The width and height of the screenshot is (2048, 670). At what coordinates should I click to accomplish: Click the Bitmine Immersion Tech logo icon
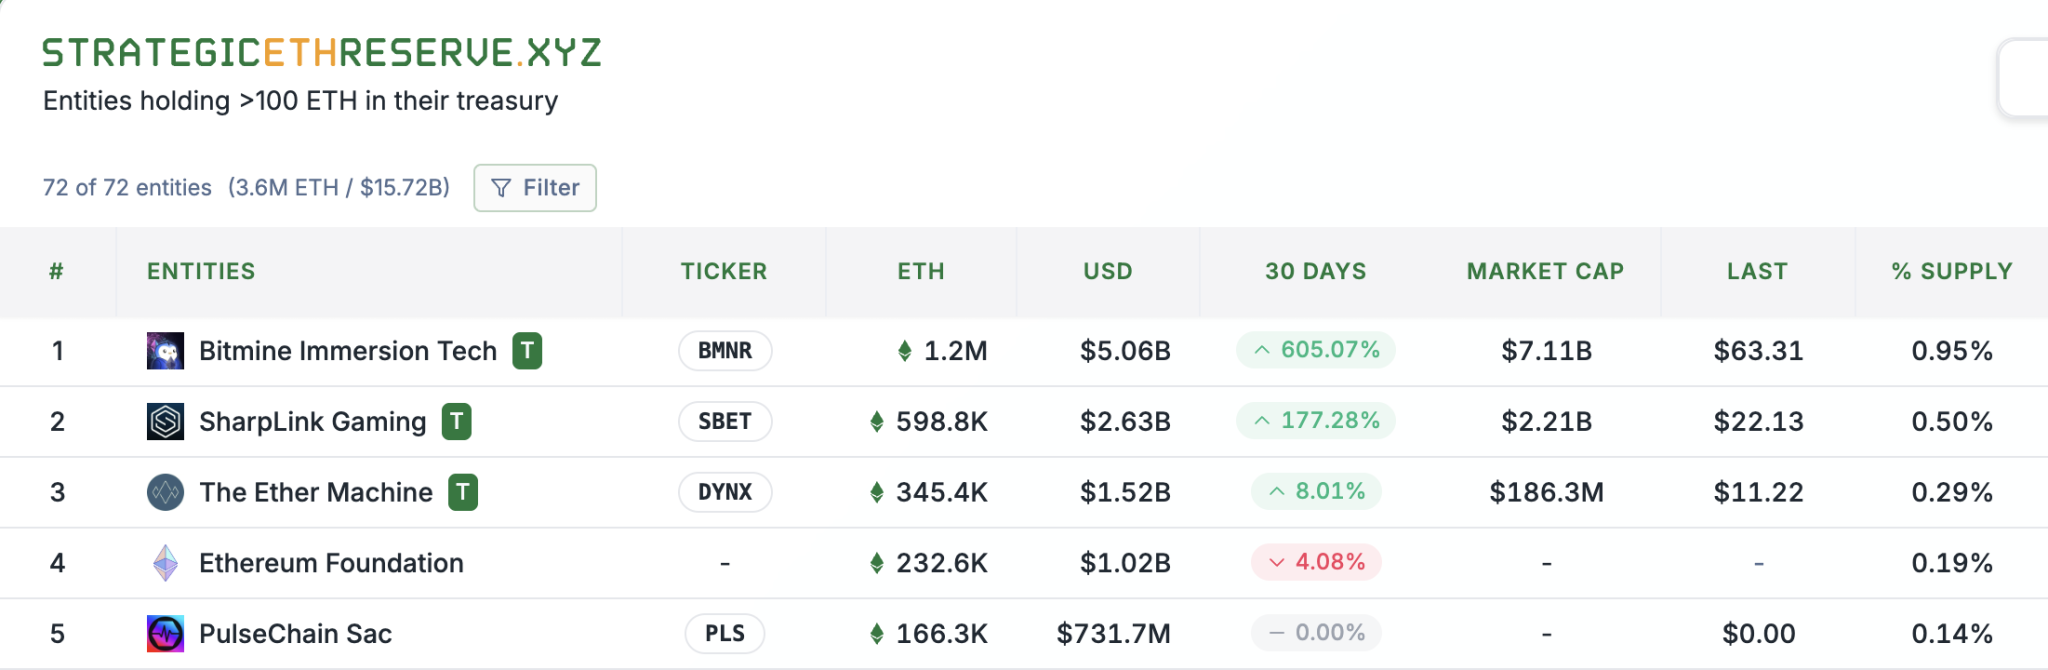166,351
